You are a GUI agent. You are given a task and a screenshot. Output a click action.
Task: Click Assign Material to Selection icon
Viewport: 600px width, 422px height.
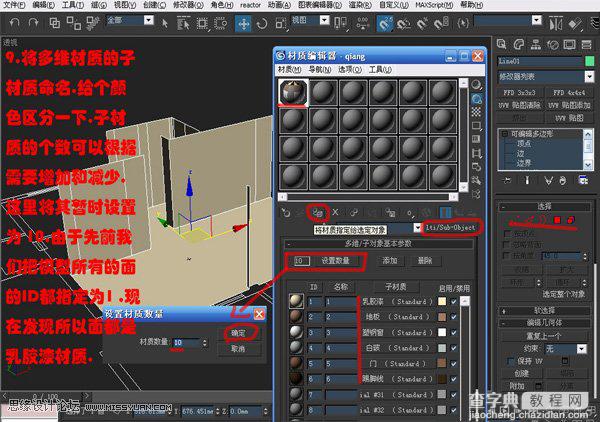click(318, 213)
